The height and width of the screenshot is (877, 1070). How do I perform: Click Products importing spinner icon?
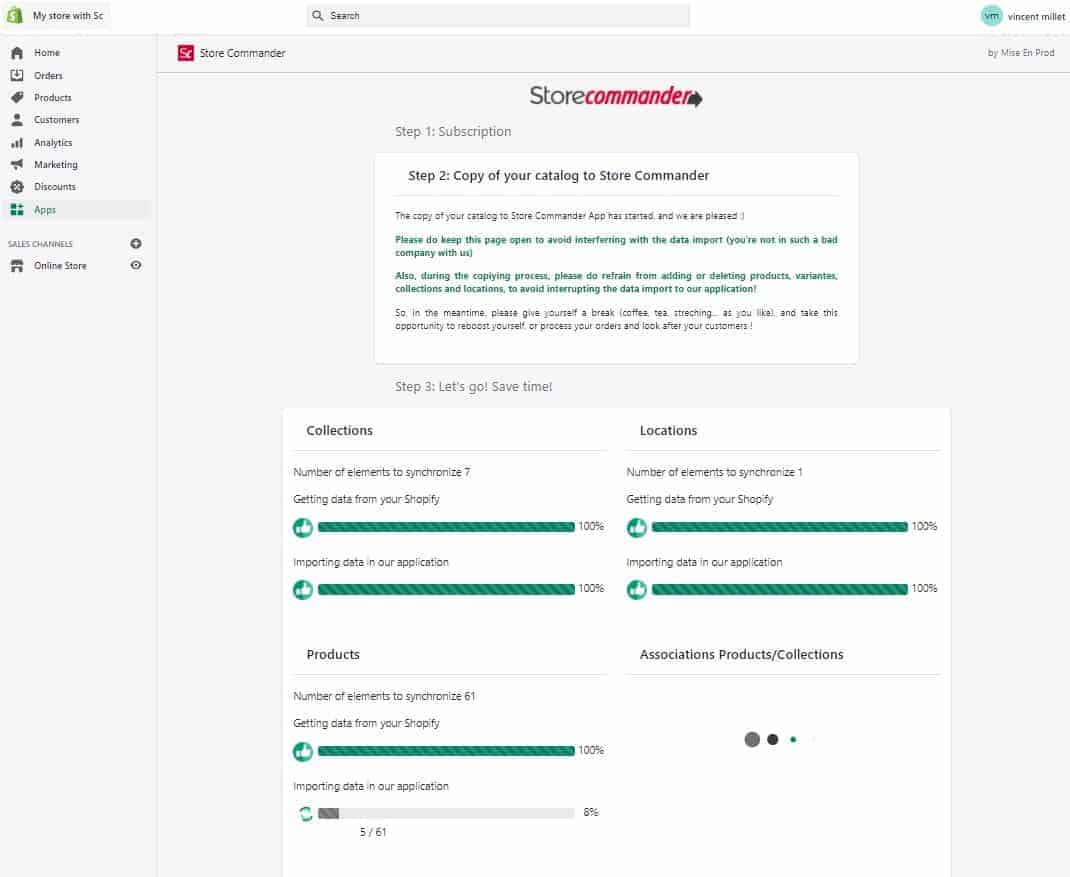[305, 813]
